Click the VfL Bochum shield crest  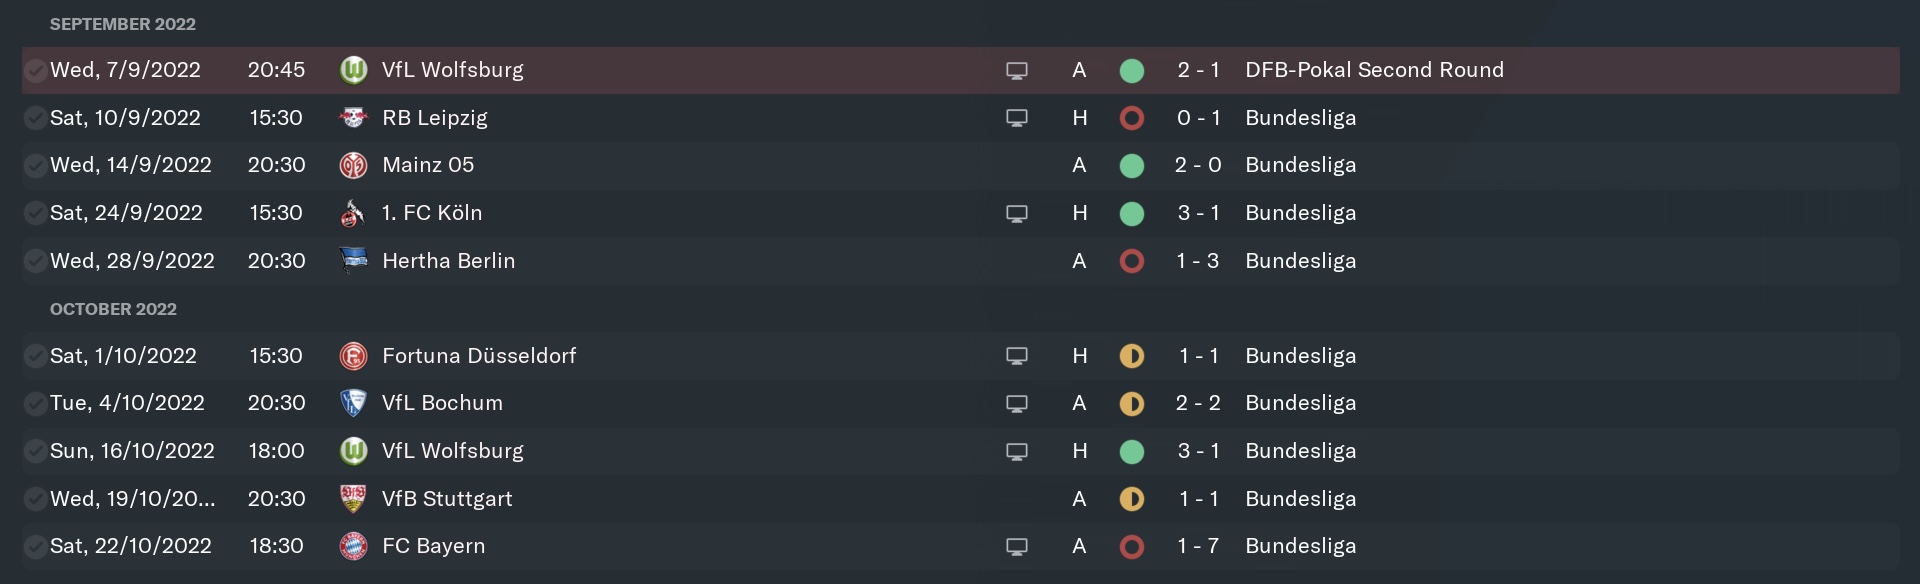click(353, 403)
